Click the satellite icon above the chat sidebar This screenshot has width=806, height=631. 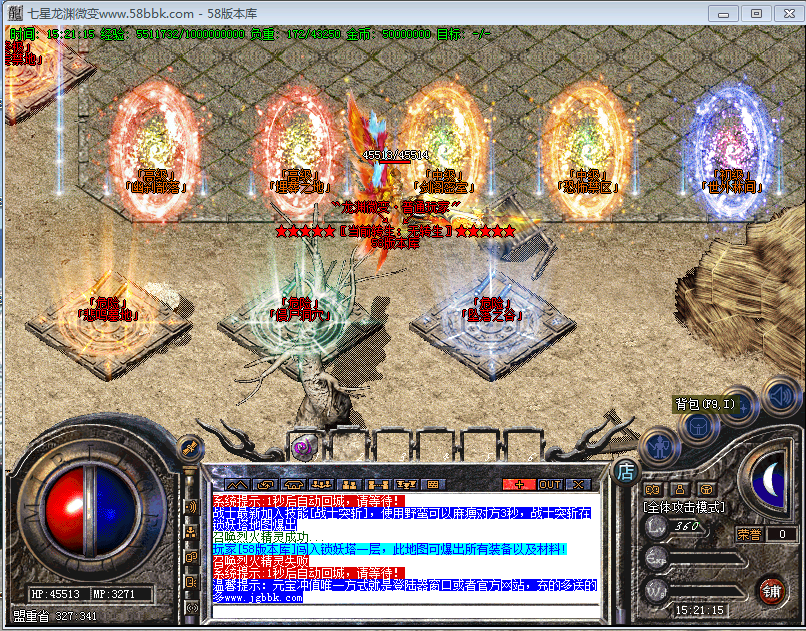pyautogui.click(x=190, y=448)
